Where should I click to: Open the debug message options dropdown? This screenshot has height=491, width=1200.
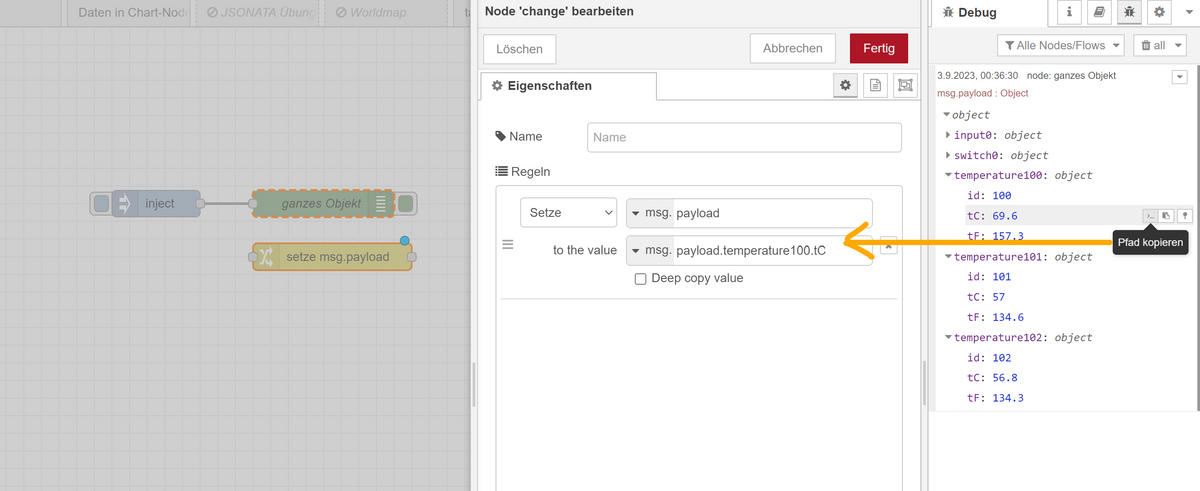tap(1179, 77)
